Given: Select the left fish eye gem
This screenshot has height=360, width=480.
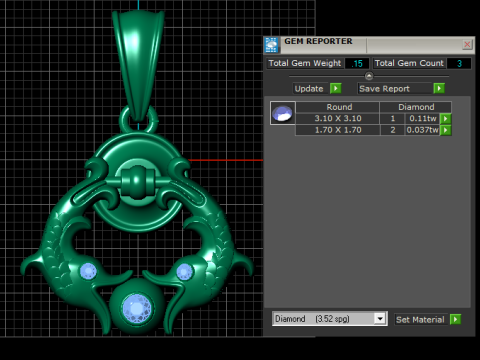Looking at the screenshot, I should [x=88, y=271].
